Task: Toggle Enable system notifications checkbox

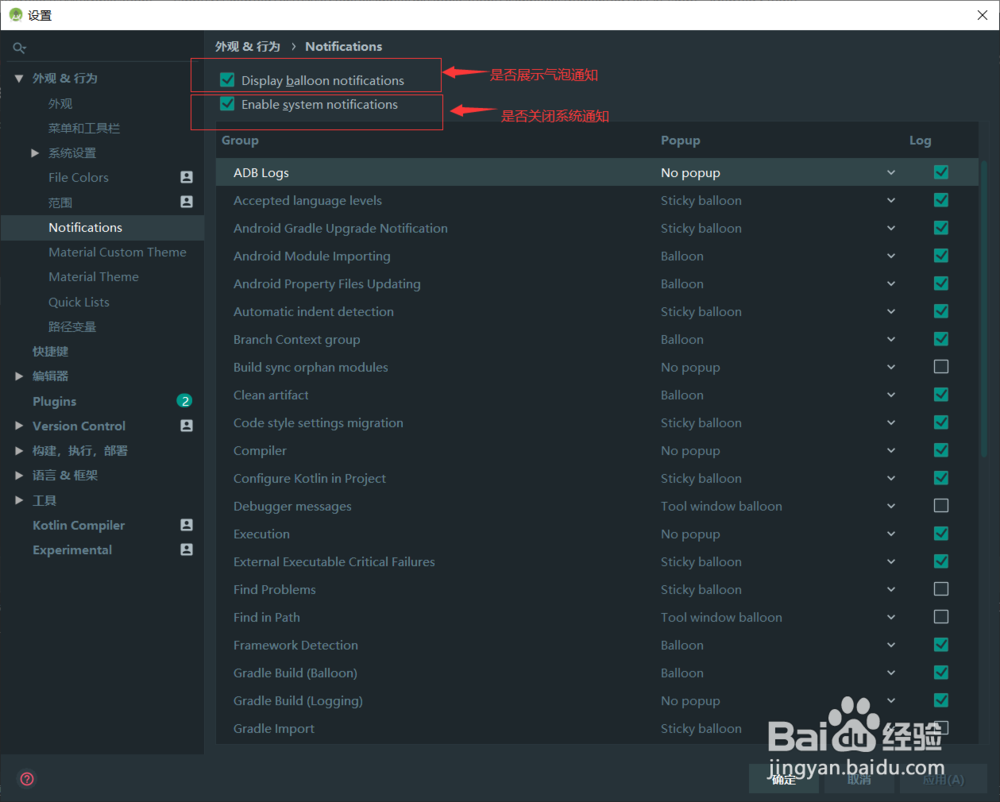Action: tap(227, 104)
